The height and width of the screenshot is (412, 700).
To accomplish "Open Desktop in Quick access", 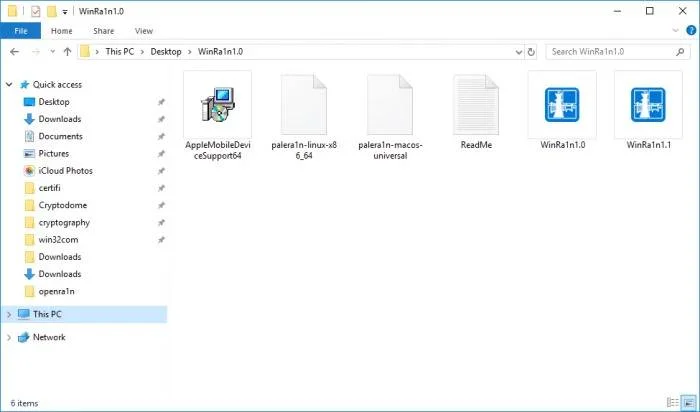I will [x=54, y=102].
